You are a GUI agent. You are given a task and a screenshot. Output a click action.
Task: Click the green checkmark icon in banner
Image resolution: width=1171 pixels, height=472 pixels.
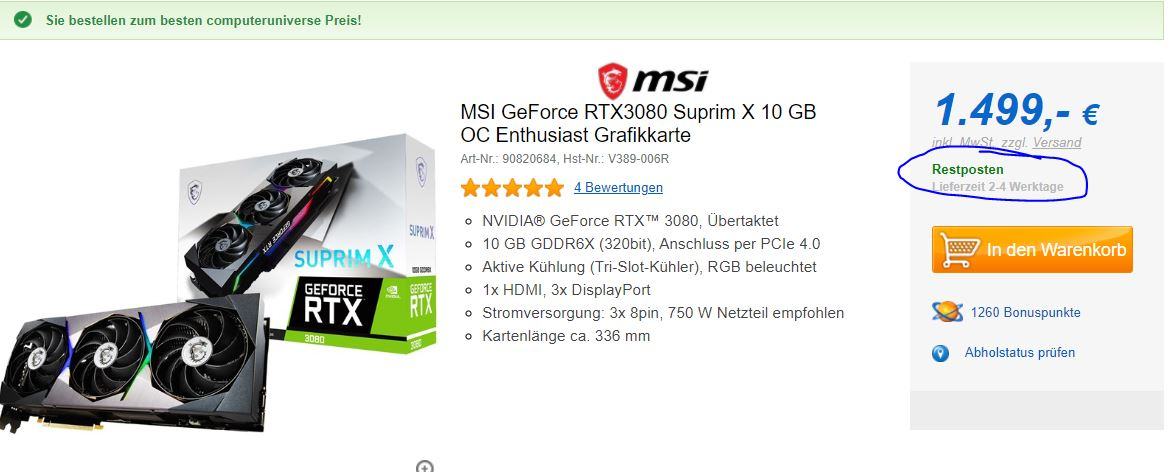(x=22, y=20)
